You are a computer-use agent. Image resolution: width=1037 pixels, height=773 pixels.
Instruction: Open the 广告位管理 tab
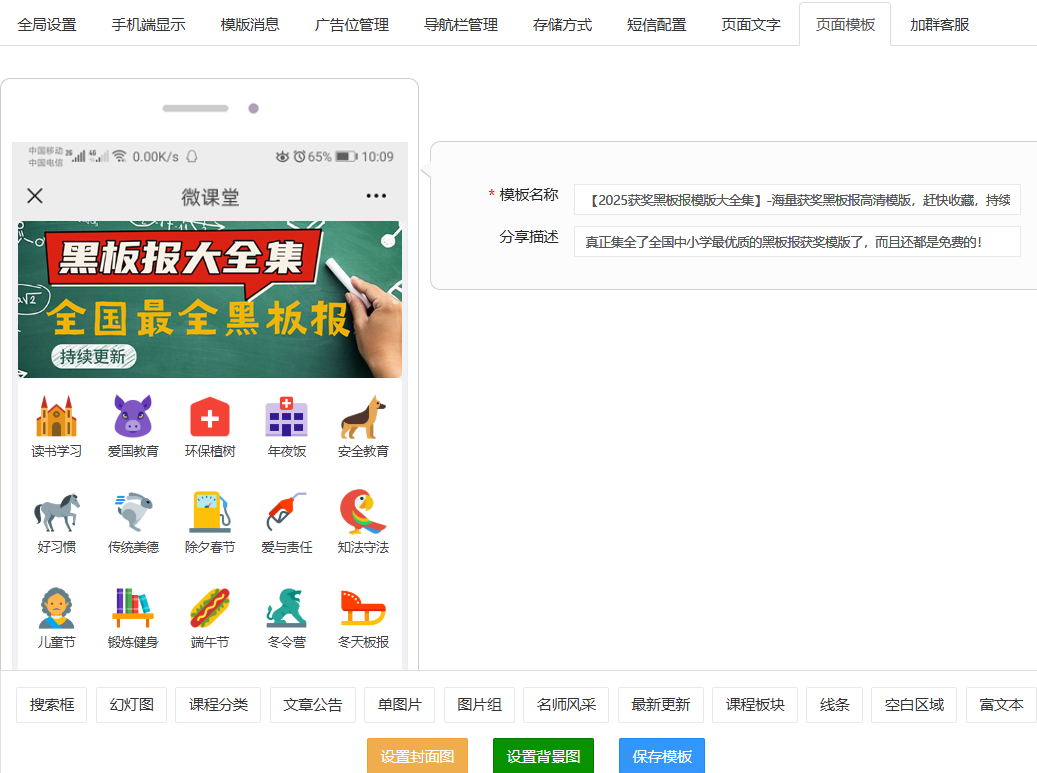point(351,24)
